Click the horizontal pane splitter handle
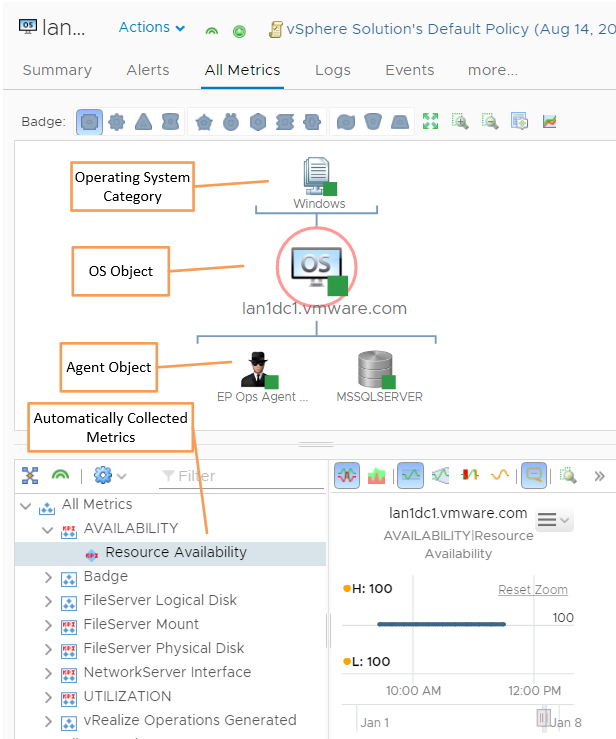Screen dimensions: 616x739 [316, 444]
